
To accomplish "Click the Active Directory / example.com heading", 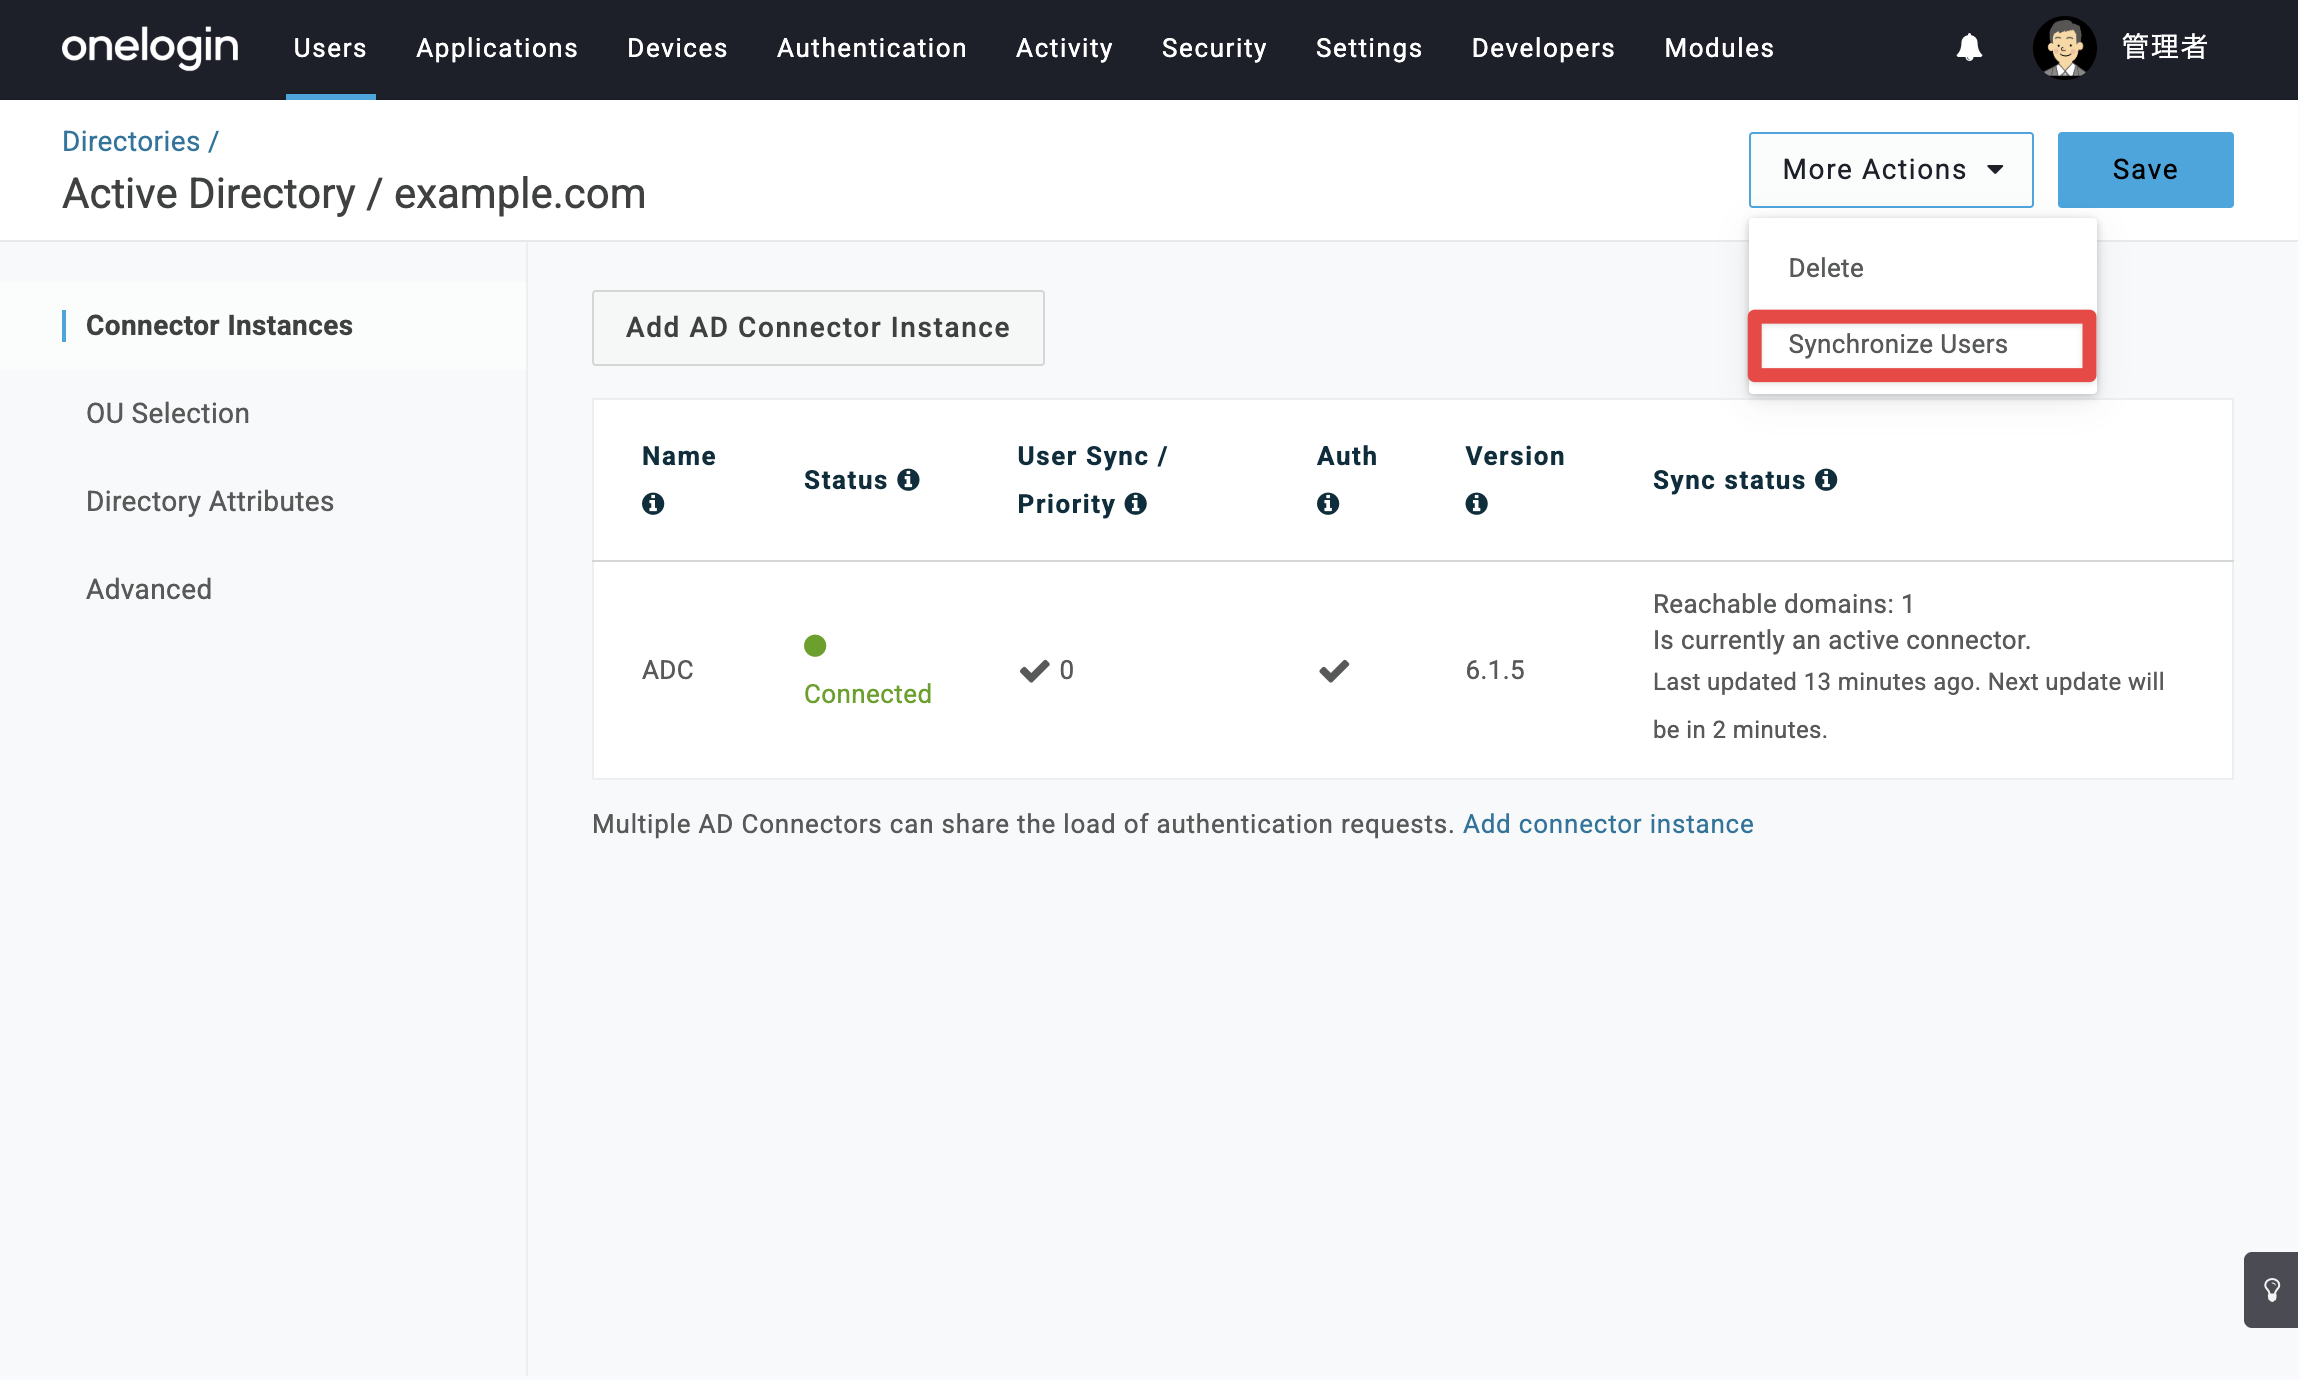I will click(354, 194).
